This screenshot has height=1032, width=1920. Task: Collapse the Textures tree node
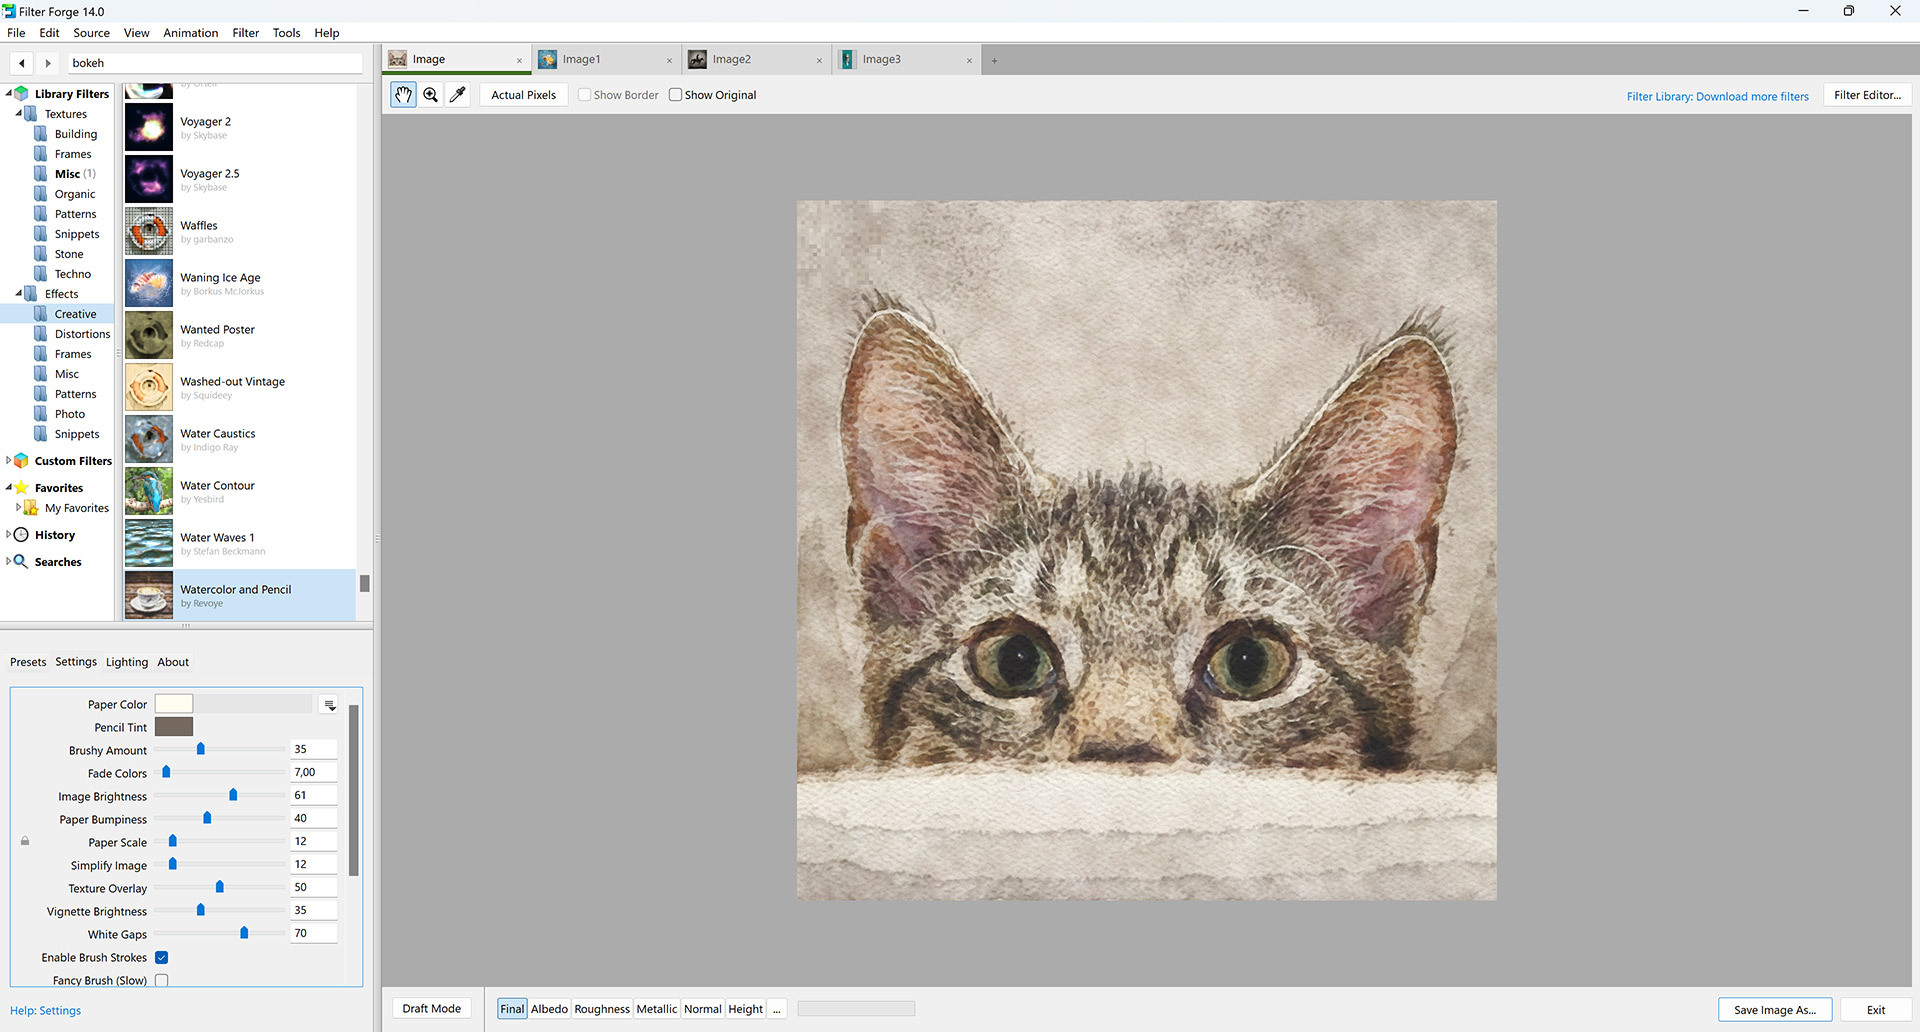pos(19,113)
